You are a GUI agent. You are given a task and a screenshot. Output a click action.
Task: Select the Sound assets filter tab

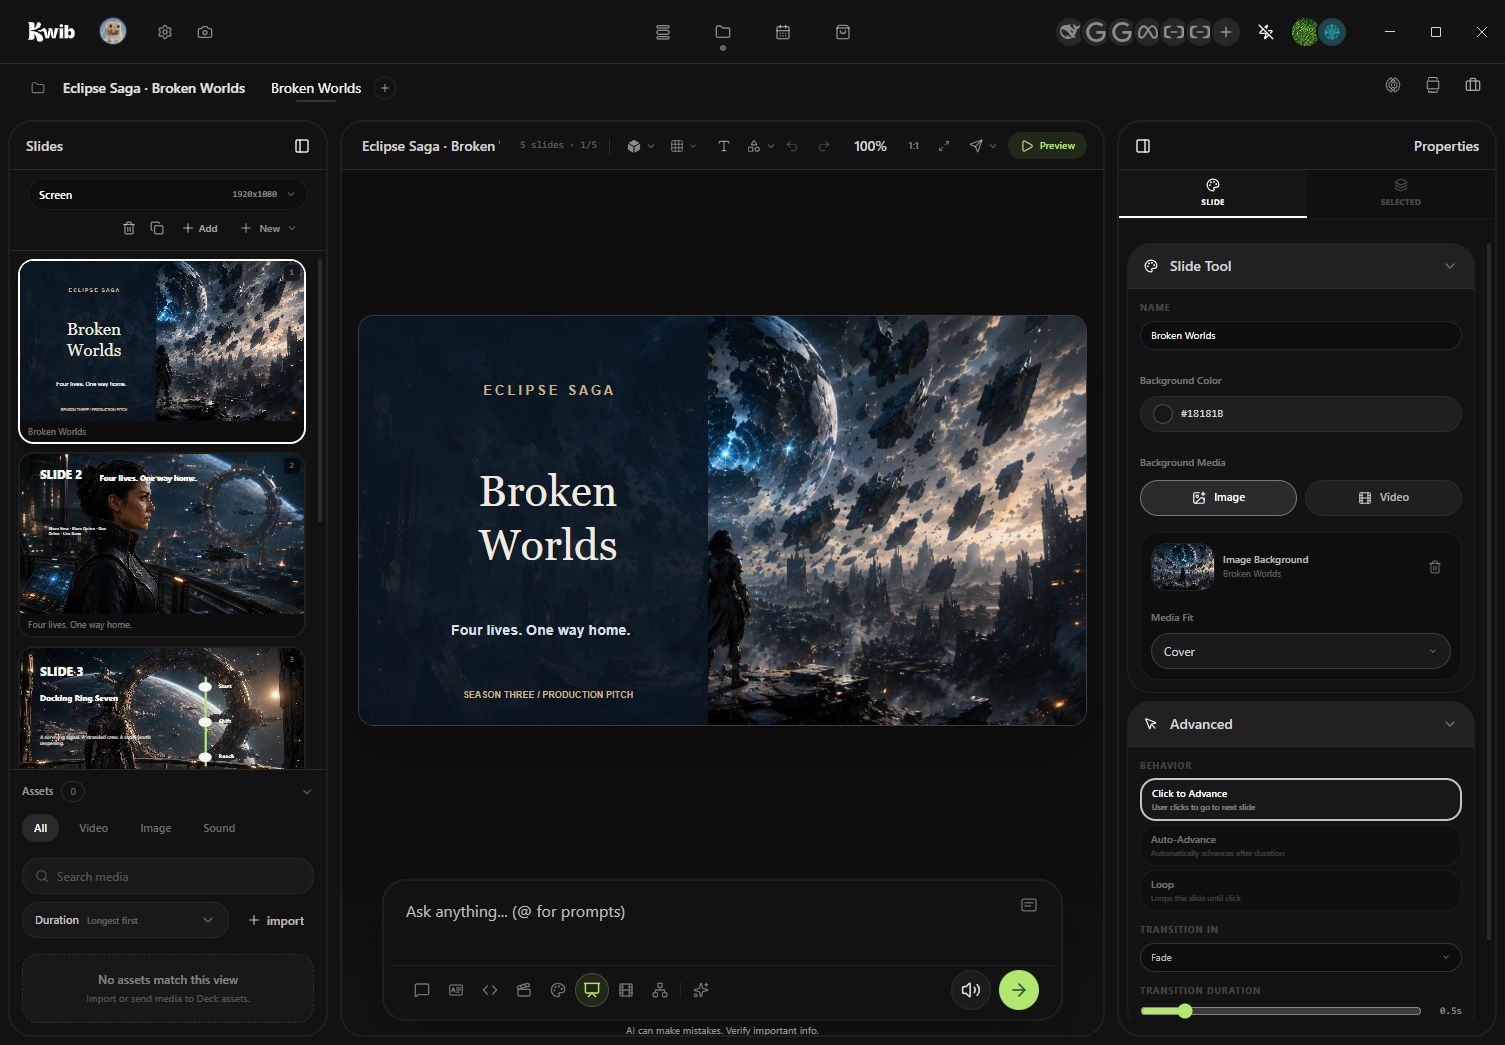pyautogui.click(x=219, y=828)
